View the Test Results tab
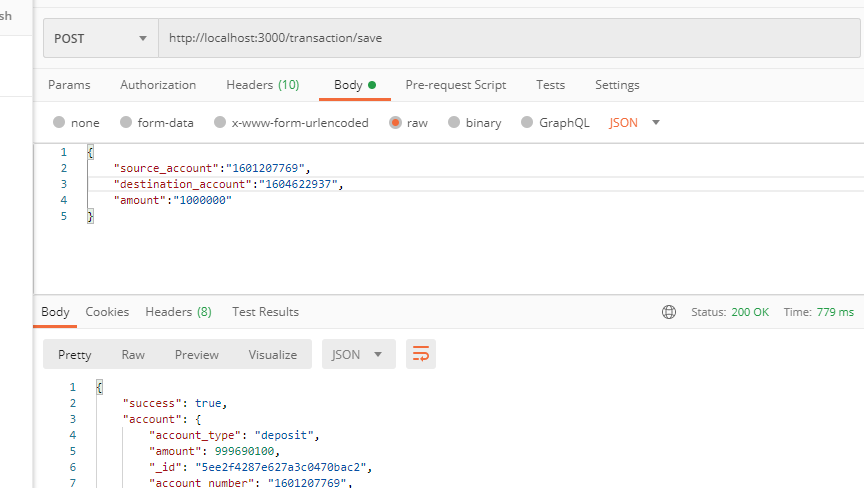 click(265, 312)
